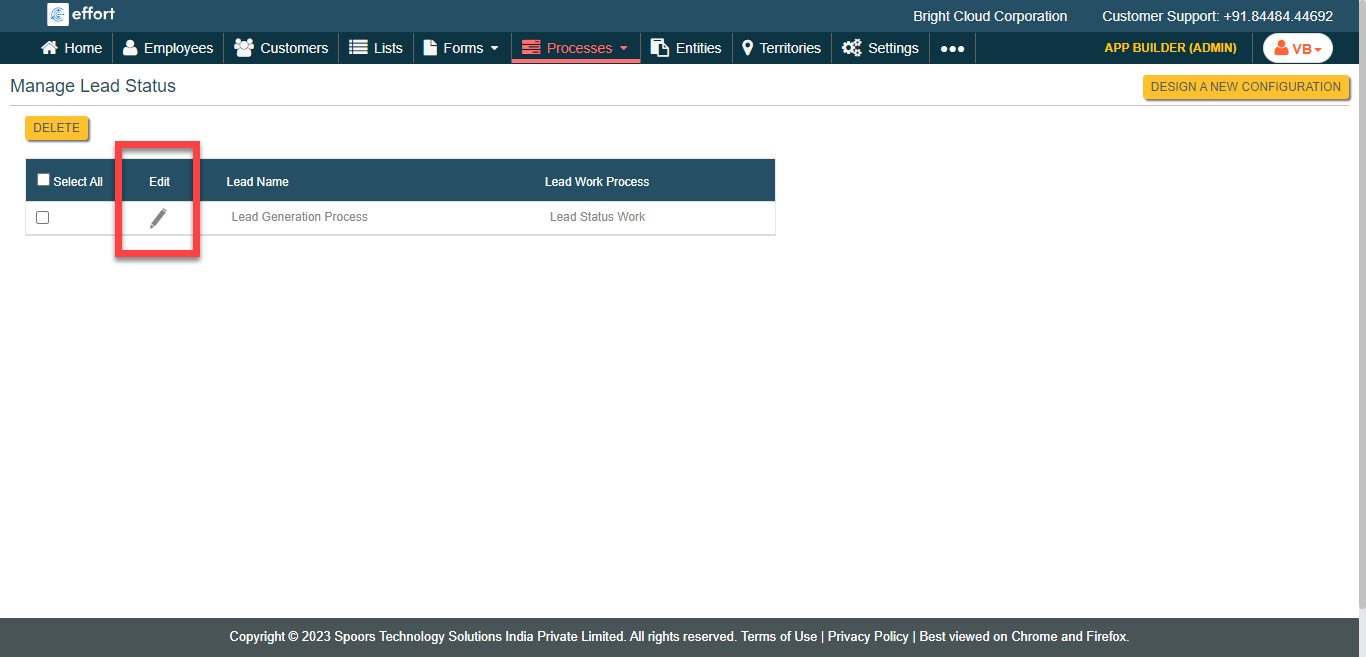
Task: Open Employees via the person icon
Action: point(130,48)
